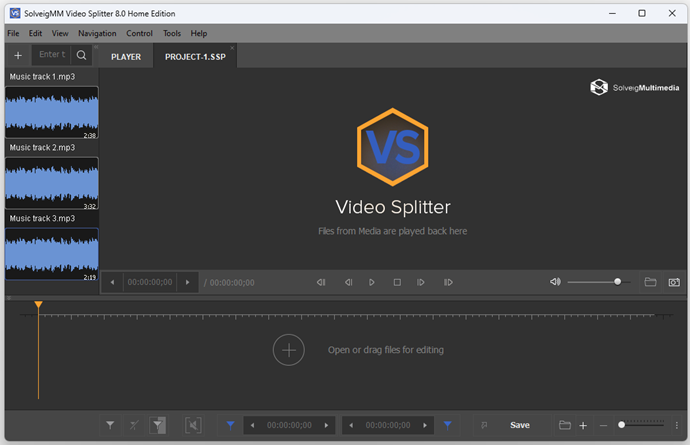This screenshot has height=445, width=690.
Task: Collapse the media panel with double-chevron
Action: pos(96,47)
